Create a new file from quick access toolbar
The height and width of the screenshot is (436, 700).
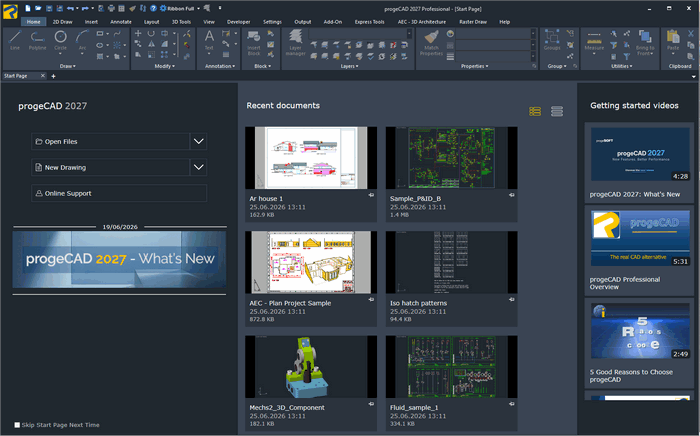click(28, 8)
